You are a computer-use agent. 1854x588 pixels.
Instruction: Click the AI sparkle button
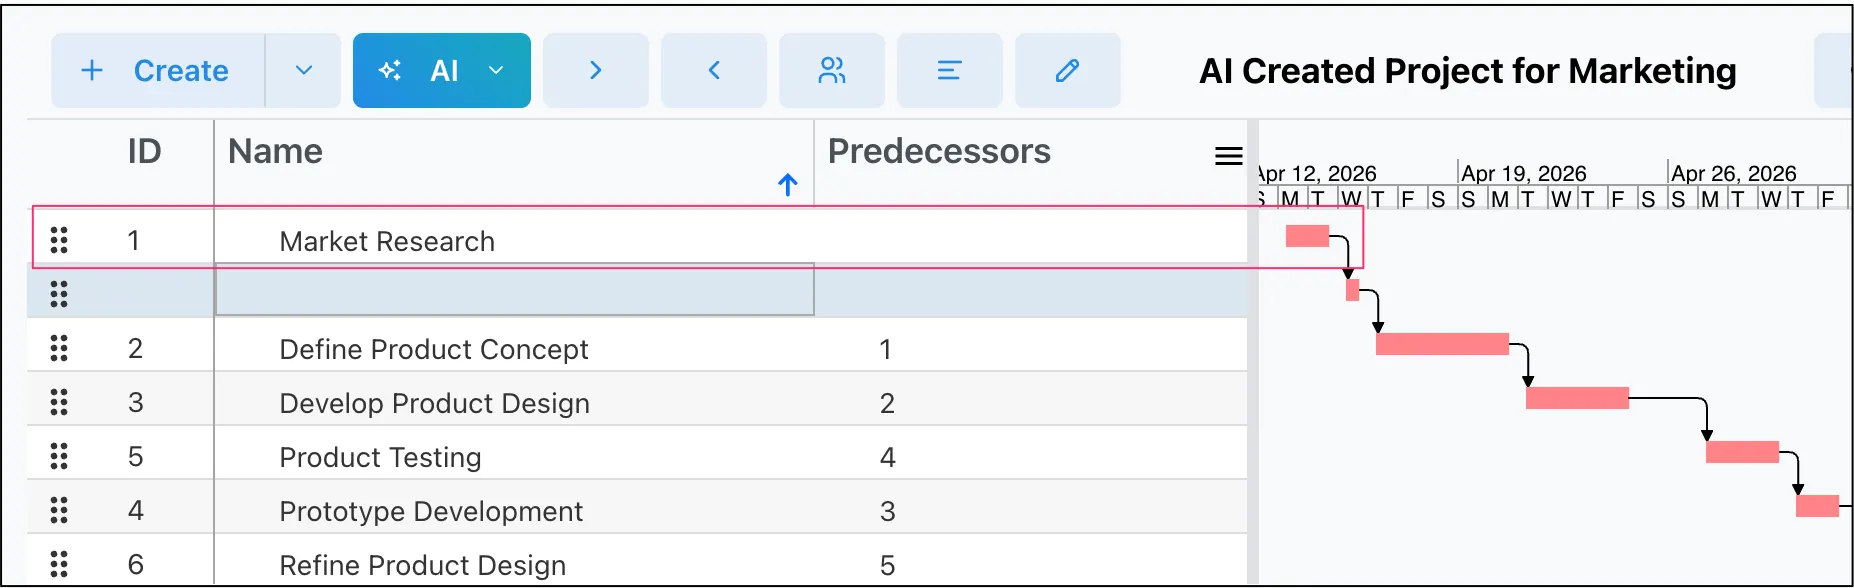pos(417,70)
